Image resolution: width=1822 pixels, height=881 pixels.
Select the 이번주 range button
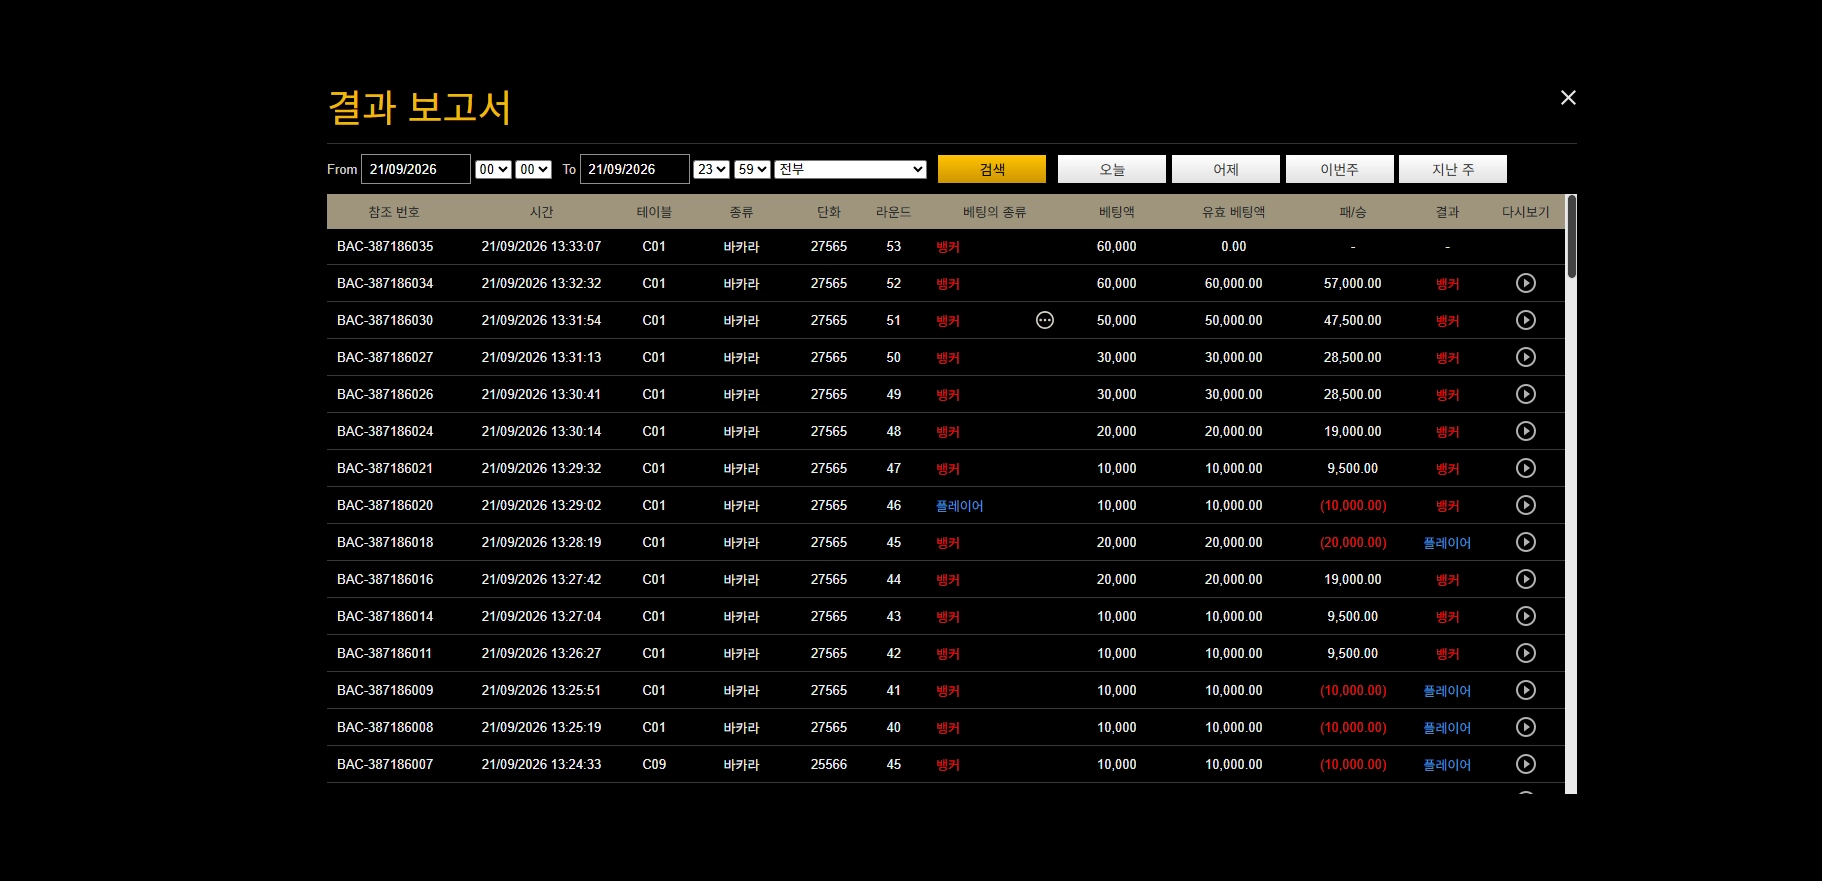pos(1340,169)
